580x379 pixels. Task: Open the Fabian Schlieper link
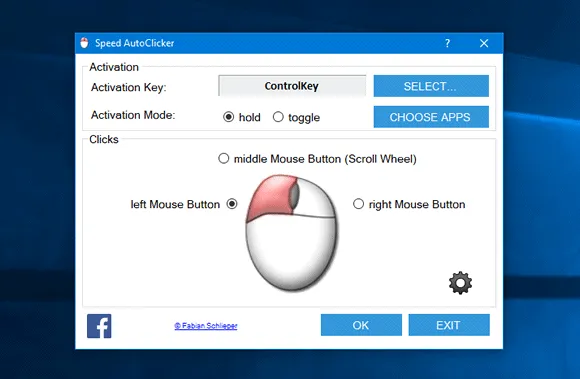click(206, 326)
